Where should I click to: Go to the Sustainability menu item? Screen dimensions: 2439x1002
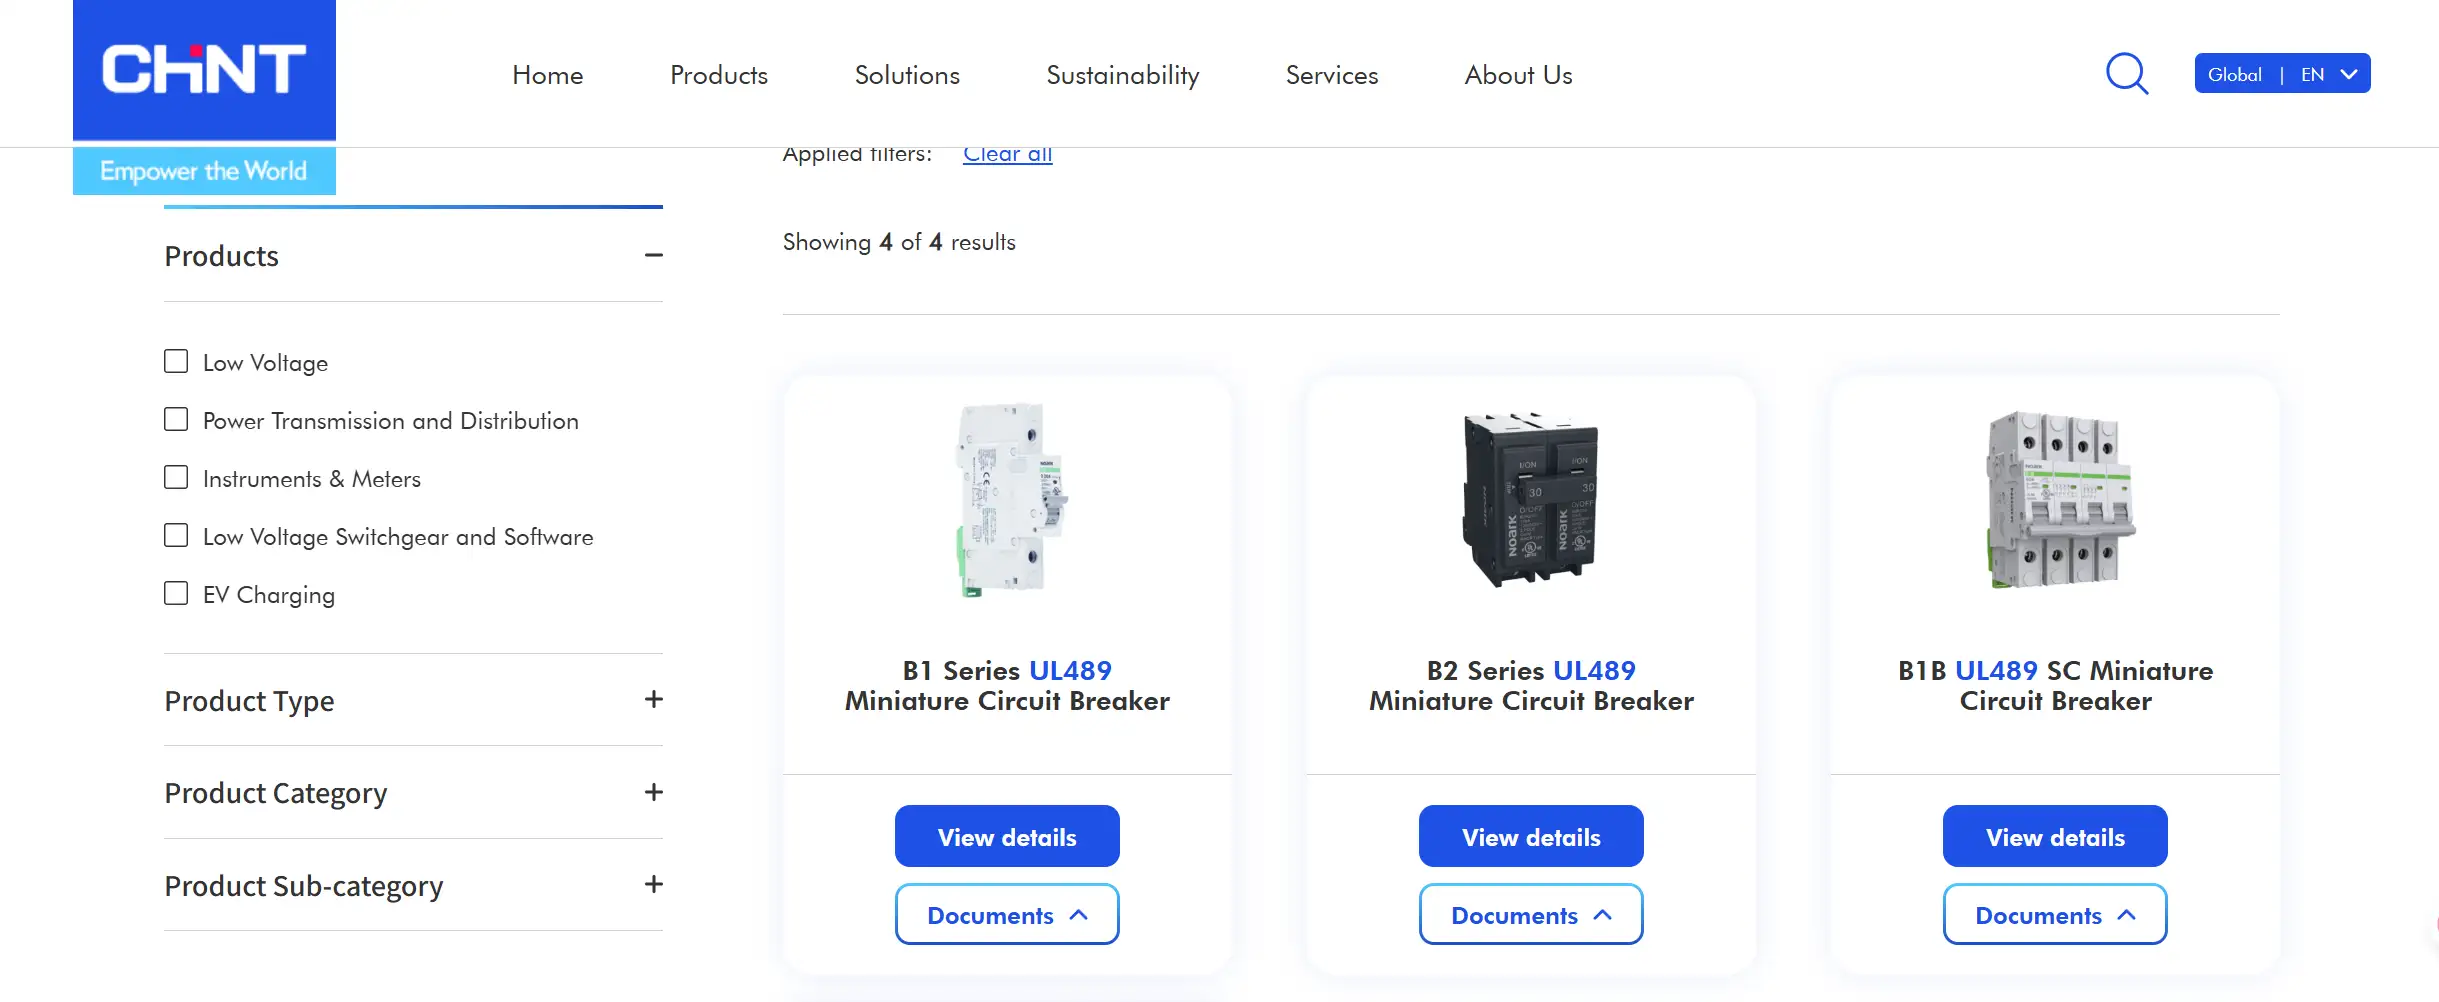click(x=1122, y=75)
